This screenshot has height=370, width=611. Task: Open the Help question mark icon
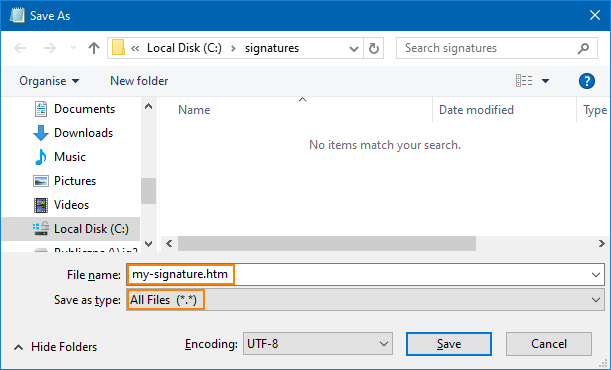[586, 81]
